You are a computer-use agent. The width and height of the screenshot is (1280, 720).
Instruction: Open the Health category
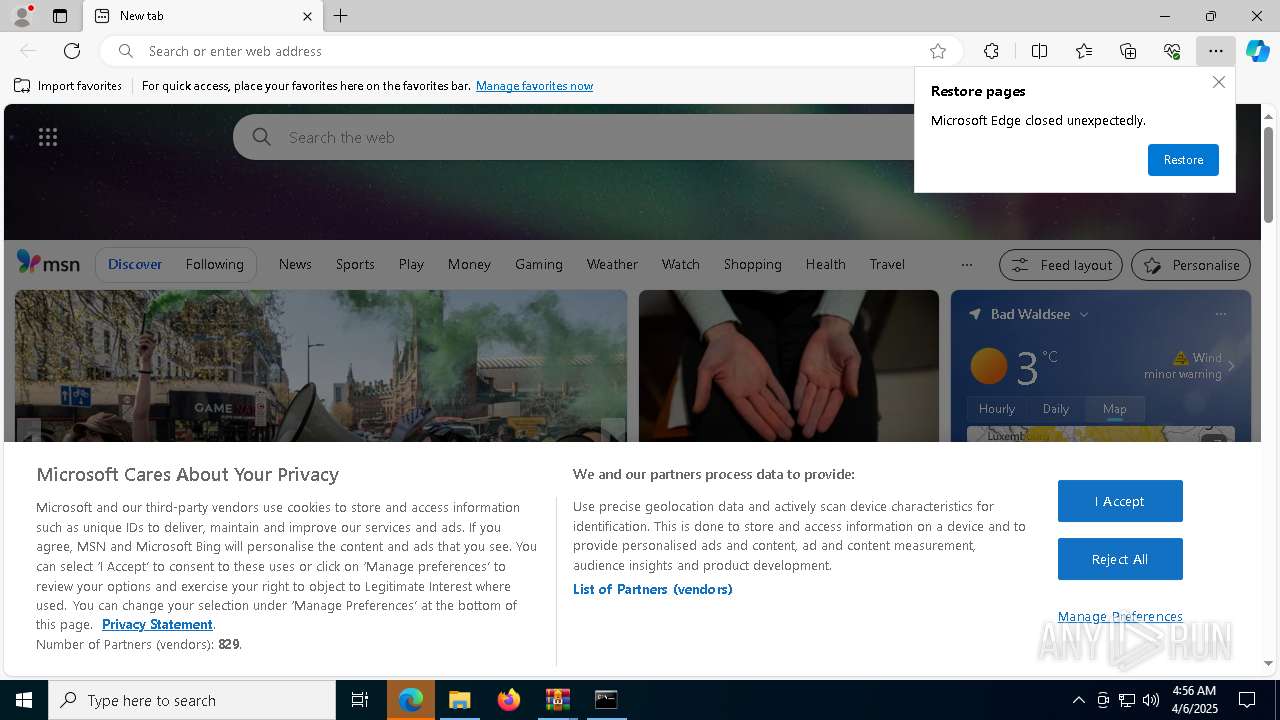pos(825,264)
